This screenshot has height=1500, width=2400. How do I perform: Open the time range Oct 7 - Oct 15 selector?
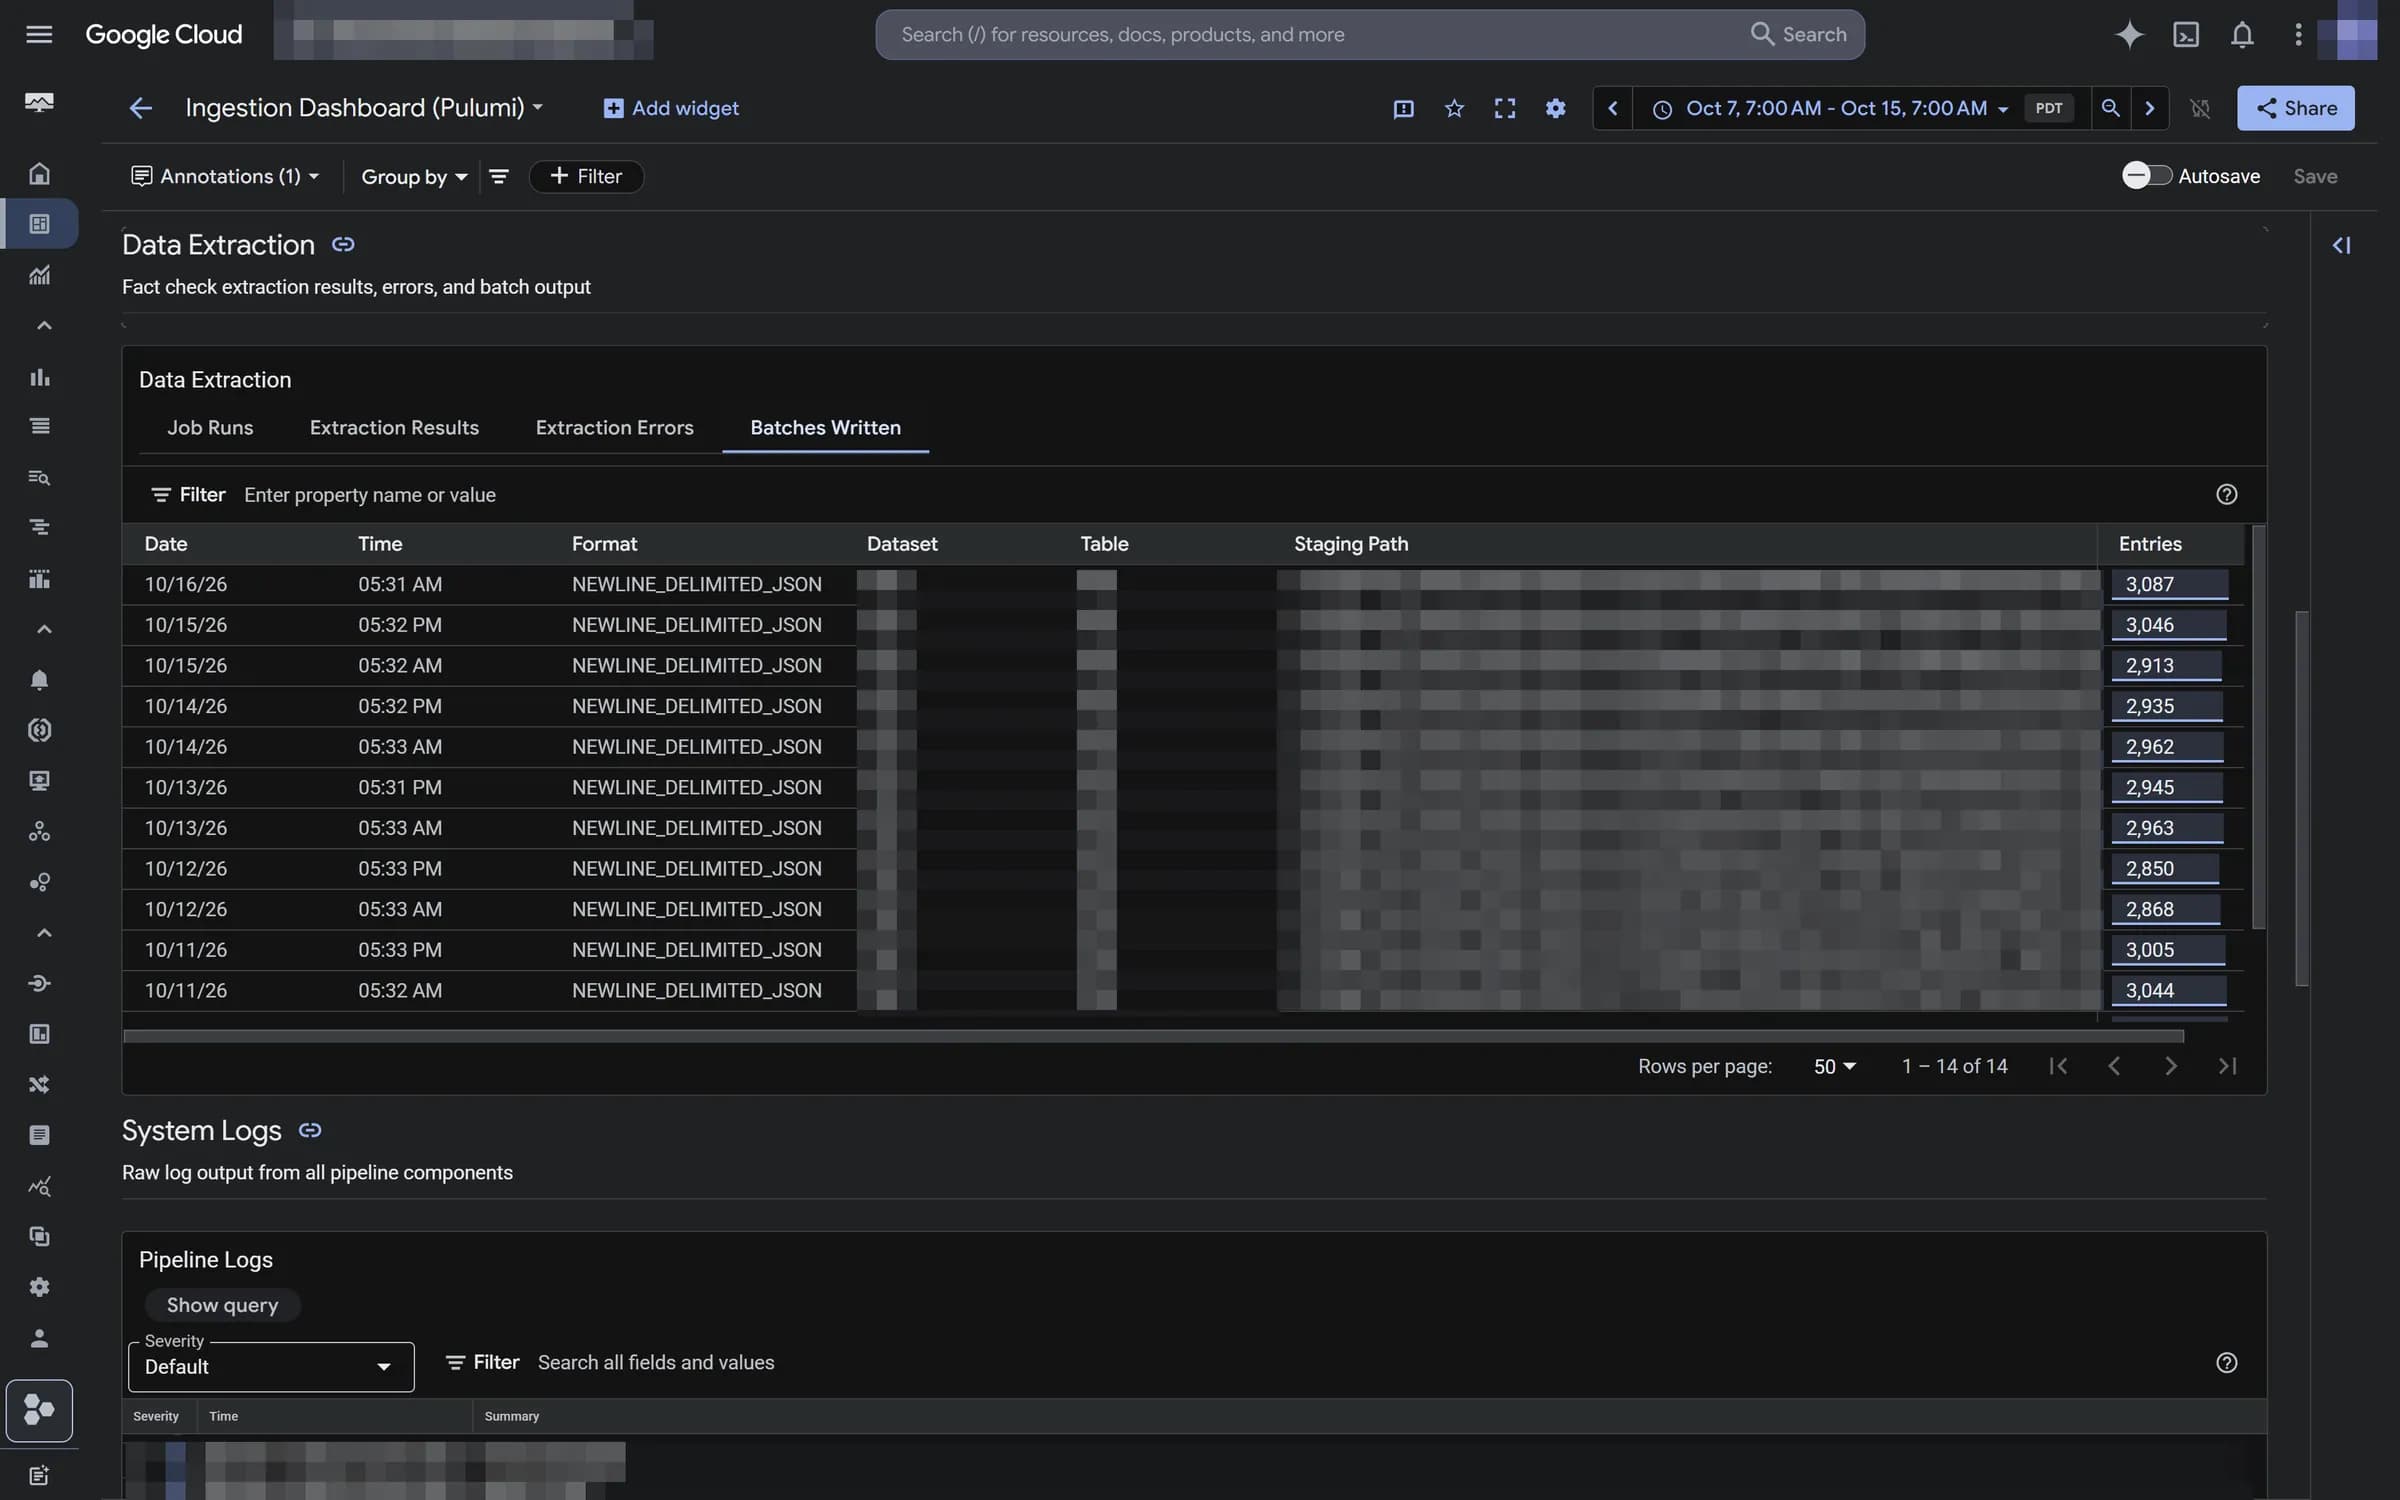pyautogui.click(x=1831, y=108)
